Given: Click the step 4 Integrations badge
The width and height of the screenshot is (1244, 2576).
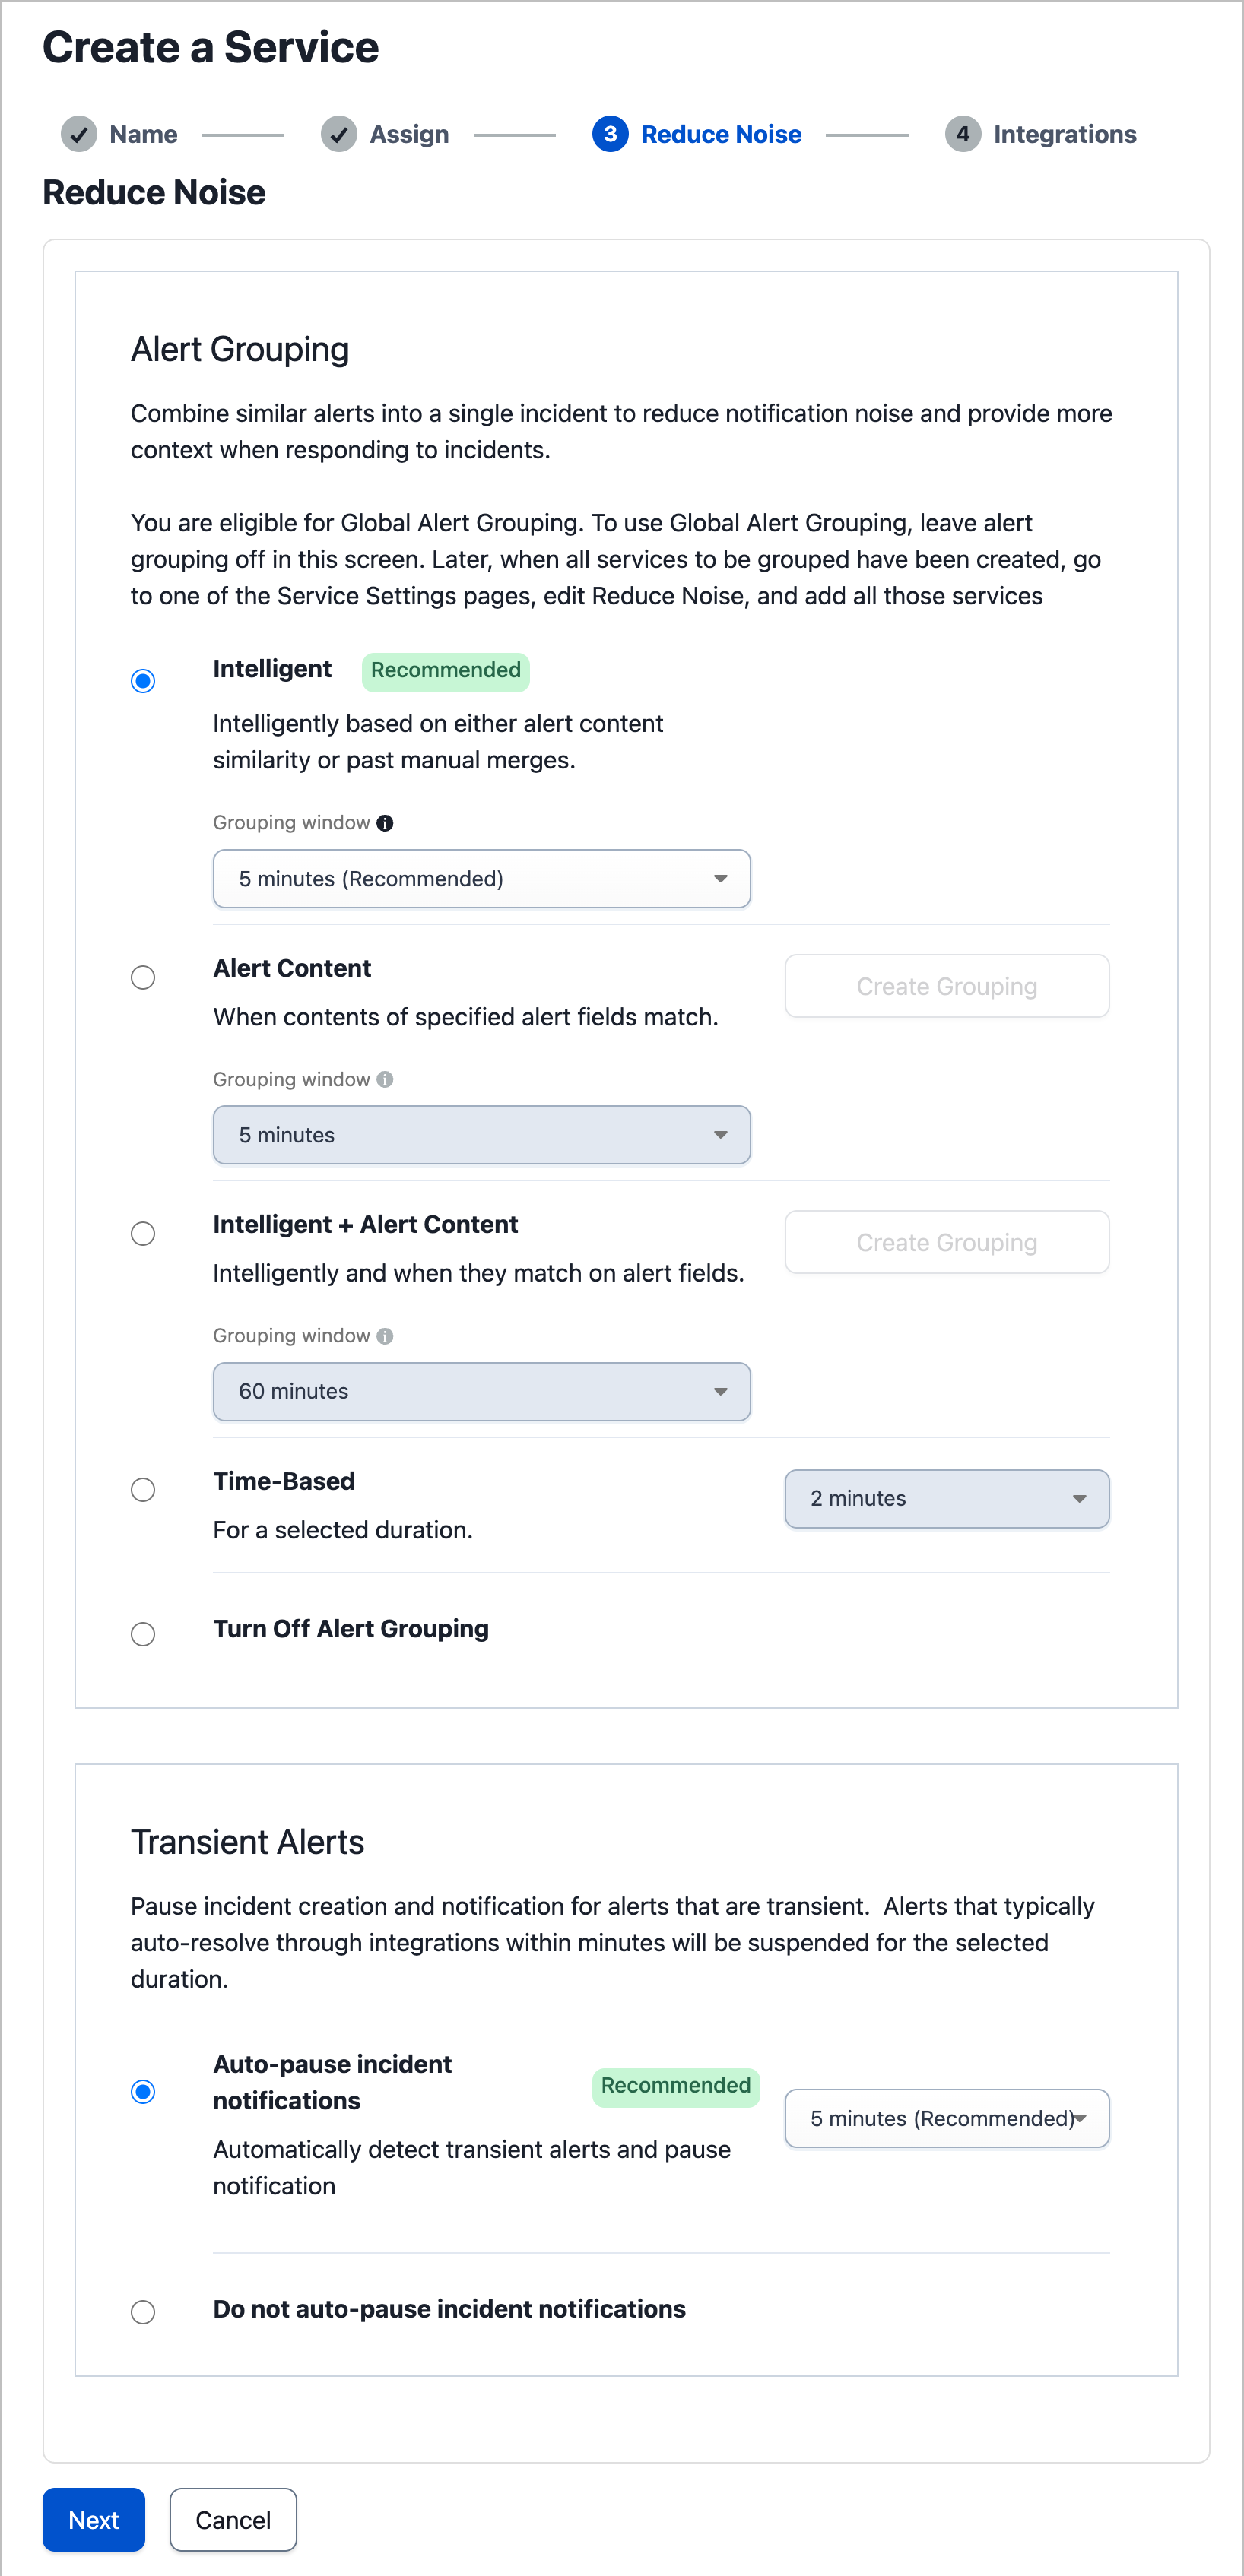Looking at the screenshot, I should (x=962, y=134).
